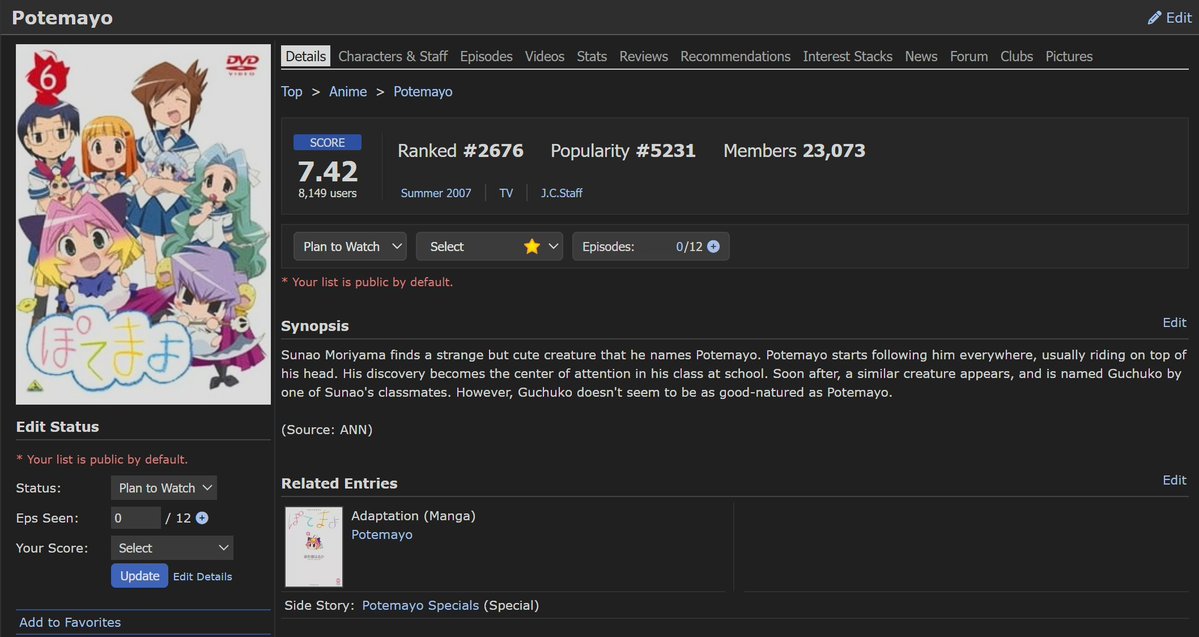Click the TV type link
The image size is (1199, 637).
tap(506, 193)
